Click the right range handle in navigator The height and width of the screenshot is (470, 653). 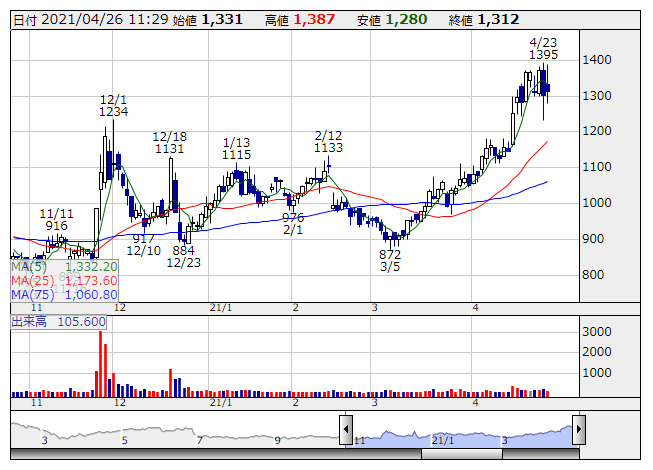pyautogui.click(x=578, y=428)
